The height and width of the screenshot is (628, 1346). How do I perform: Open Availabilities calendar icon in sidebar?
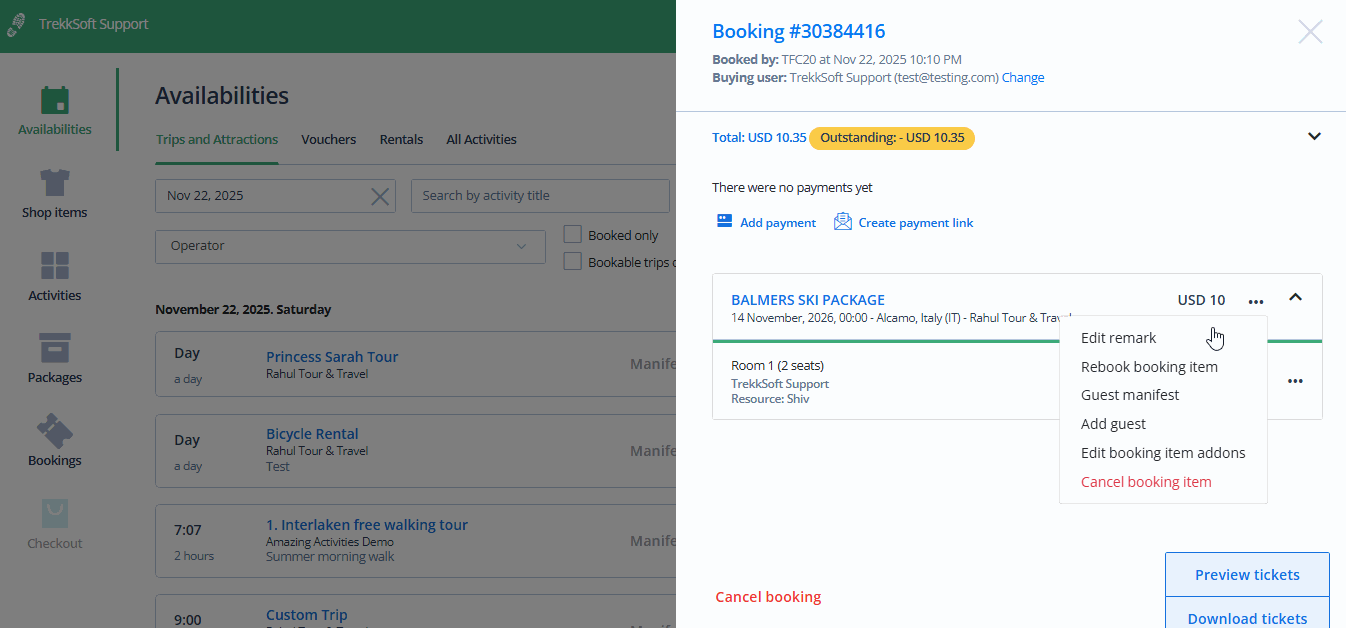tap(55, 101)
